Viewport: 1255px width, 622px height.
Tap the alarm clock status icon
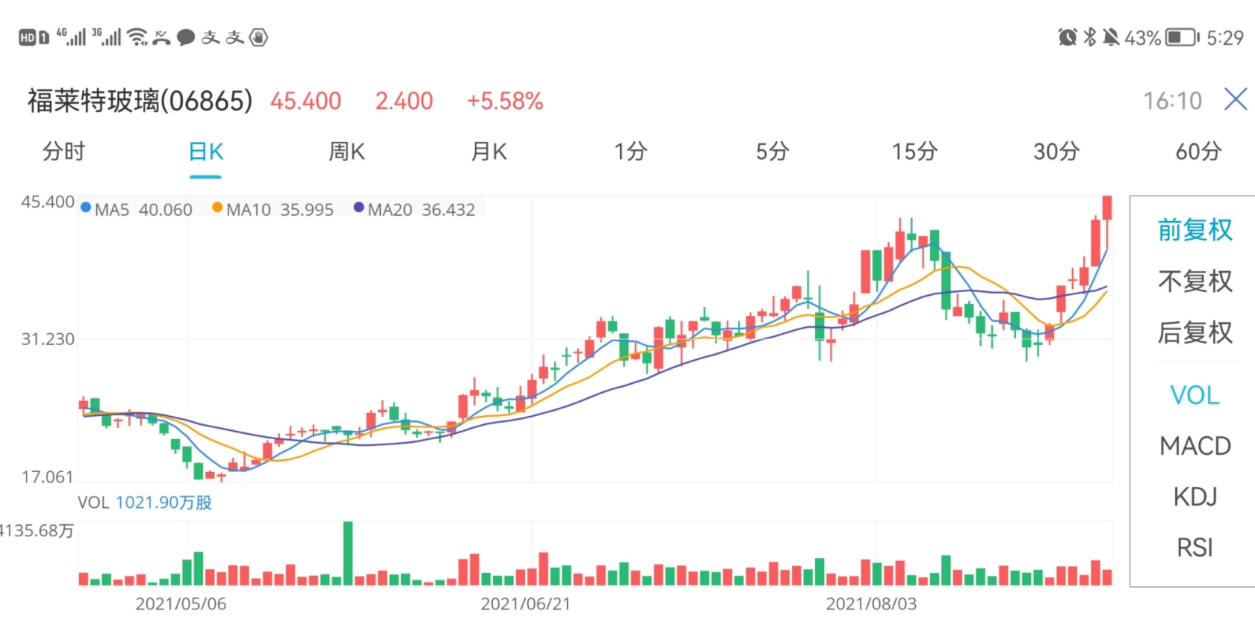click(1067, 38)
